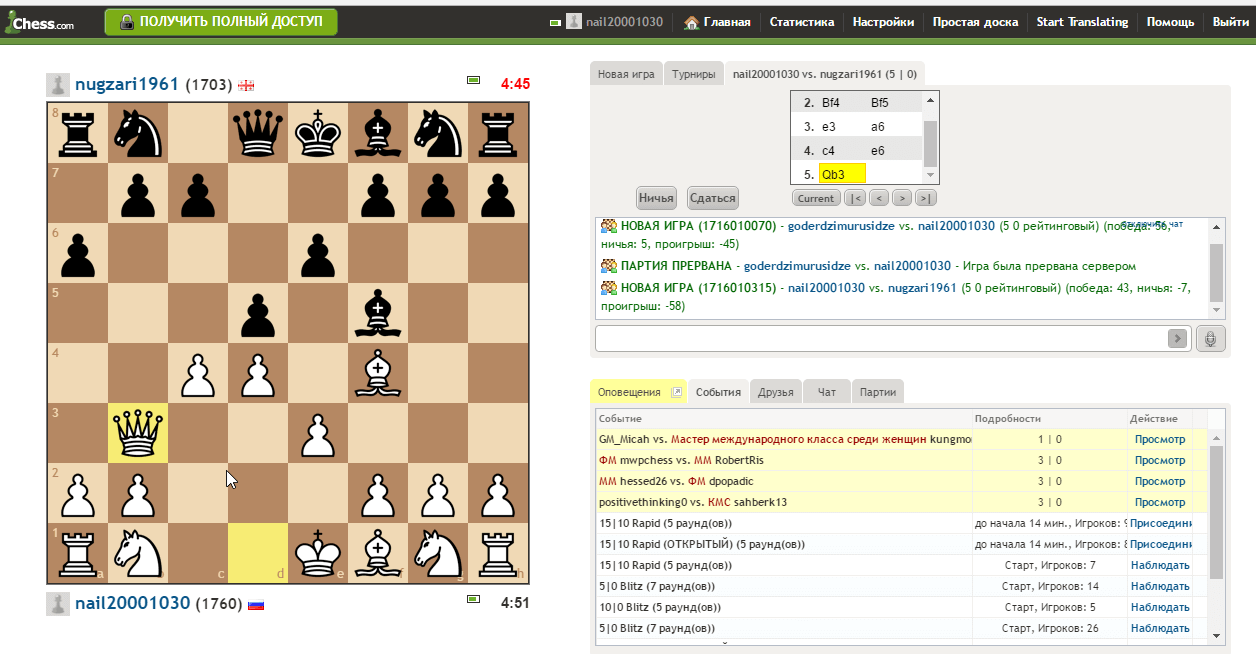Click the microphone icon beside chat input

pos(1210,339)
